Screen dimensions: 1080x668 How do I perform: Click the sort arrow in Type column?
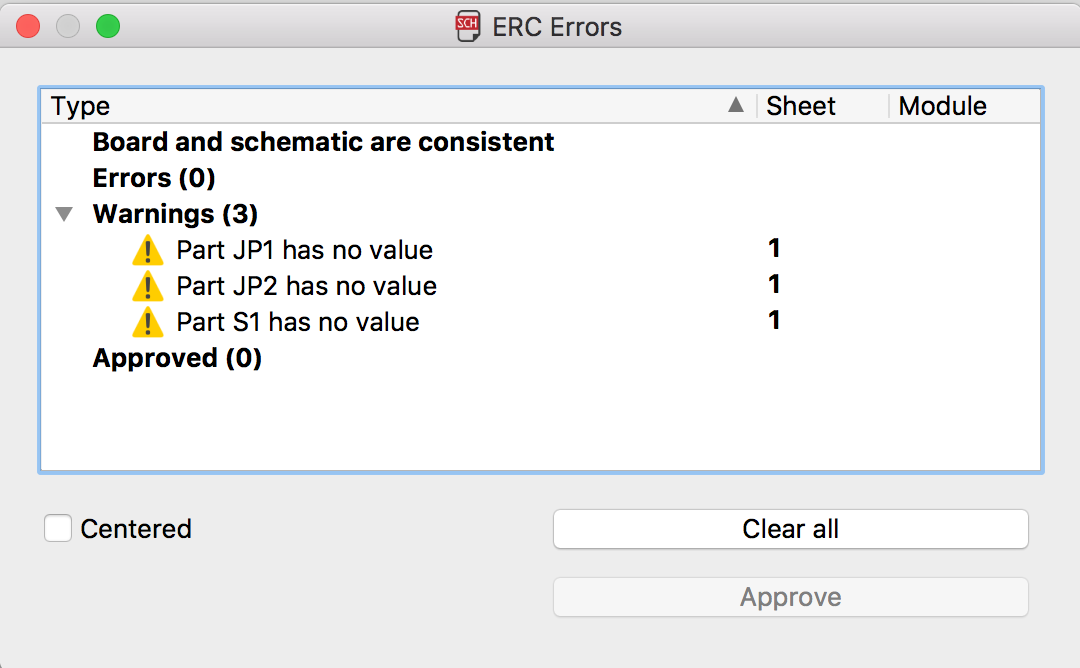click(736, 105)
